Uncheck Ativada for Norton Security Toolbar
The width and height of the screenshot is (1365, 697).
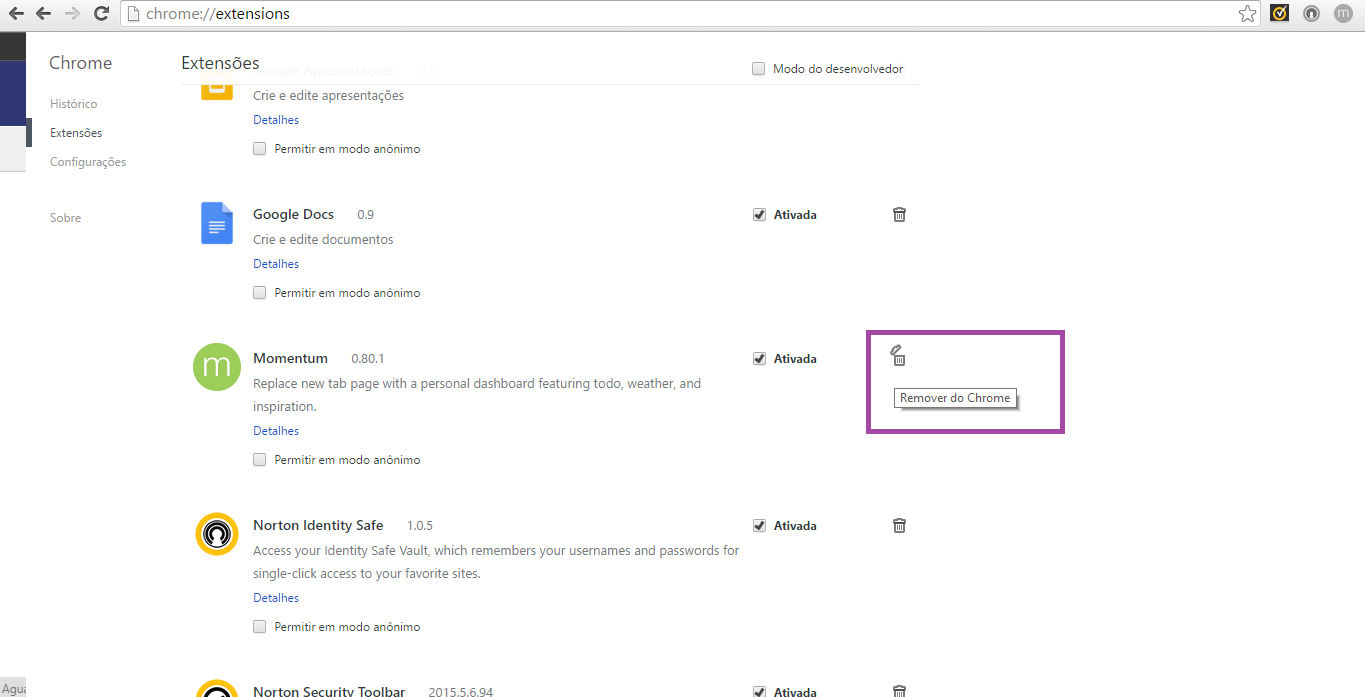pos(759,691)
